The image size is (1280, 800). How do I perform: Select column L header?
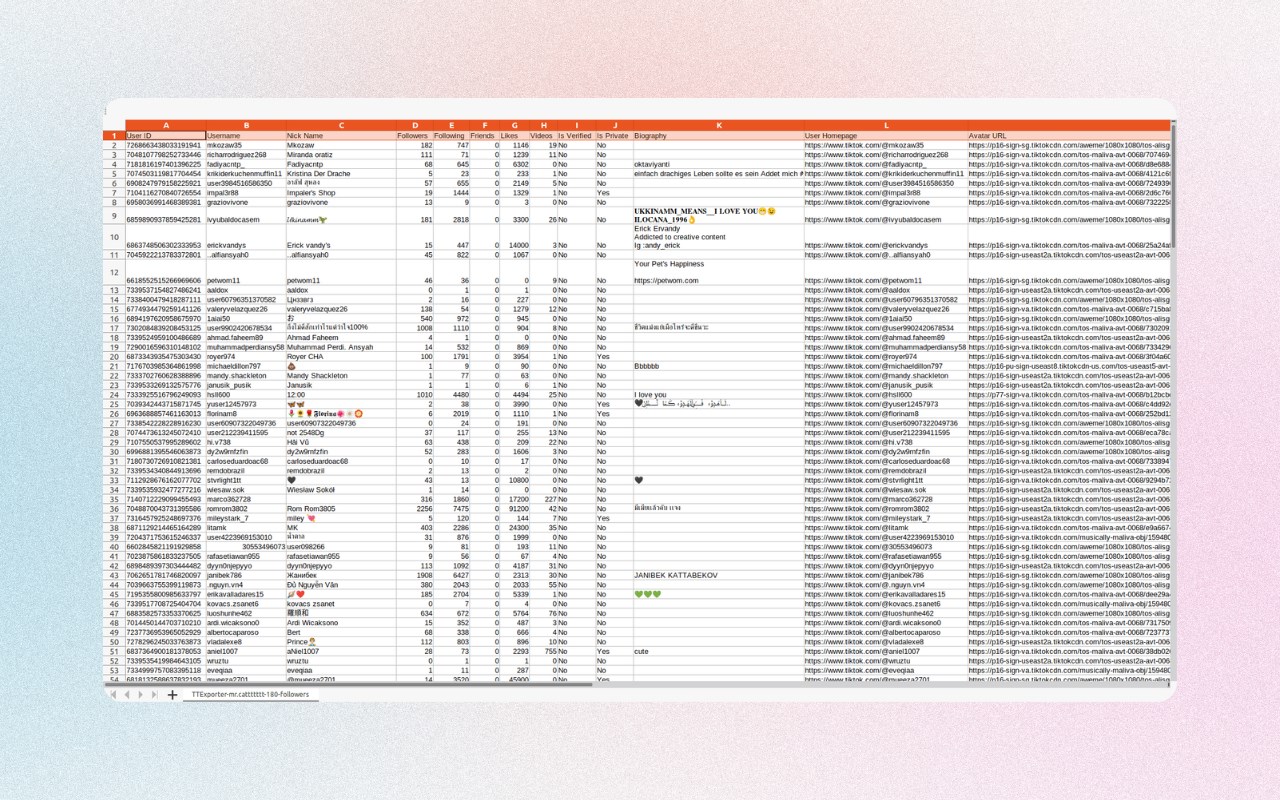tap(885, 126)
